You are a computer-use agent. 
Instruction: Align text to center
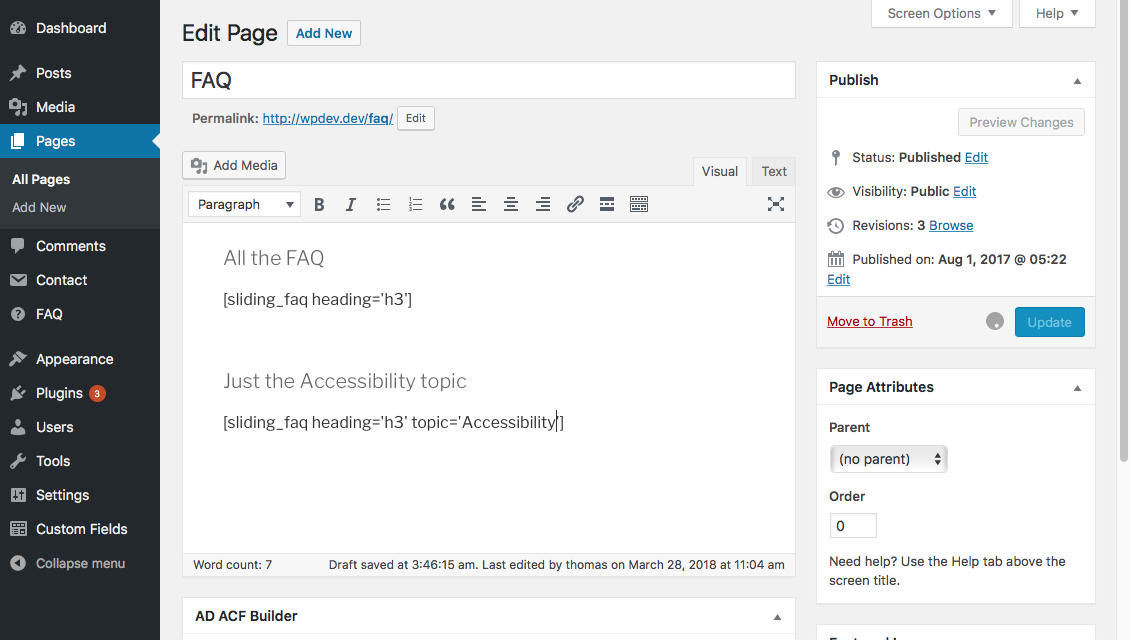click(511, 205)
